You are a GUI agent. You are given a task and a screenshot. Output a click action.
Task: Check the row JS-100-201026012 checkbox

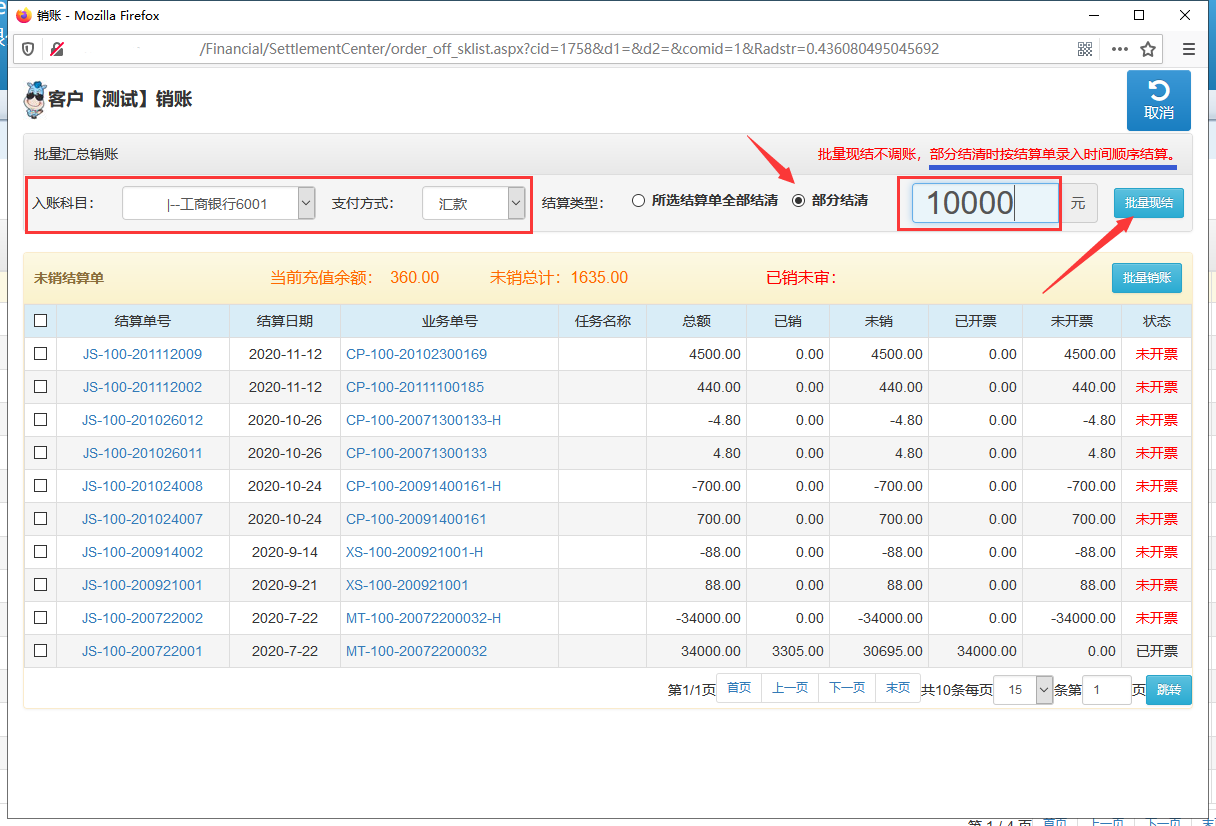tap(40, 420)
